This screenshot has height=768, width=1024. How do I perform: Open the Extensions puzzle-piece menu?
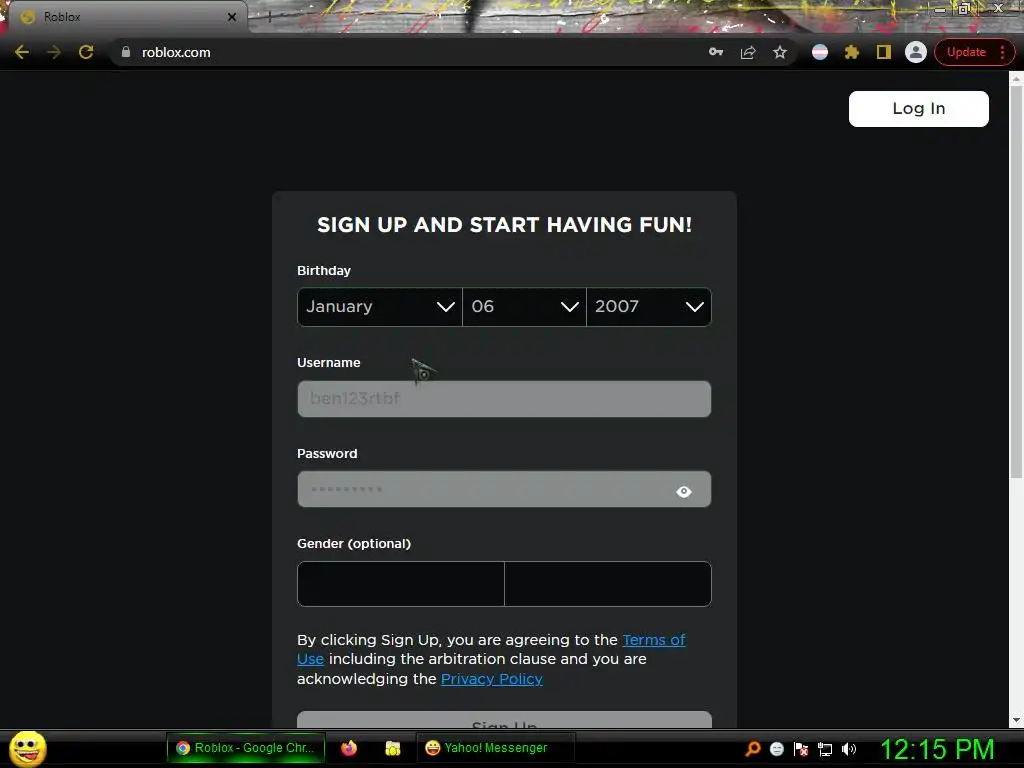coord(852,52)
